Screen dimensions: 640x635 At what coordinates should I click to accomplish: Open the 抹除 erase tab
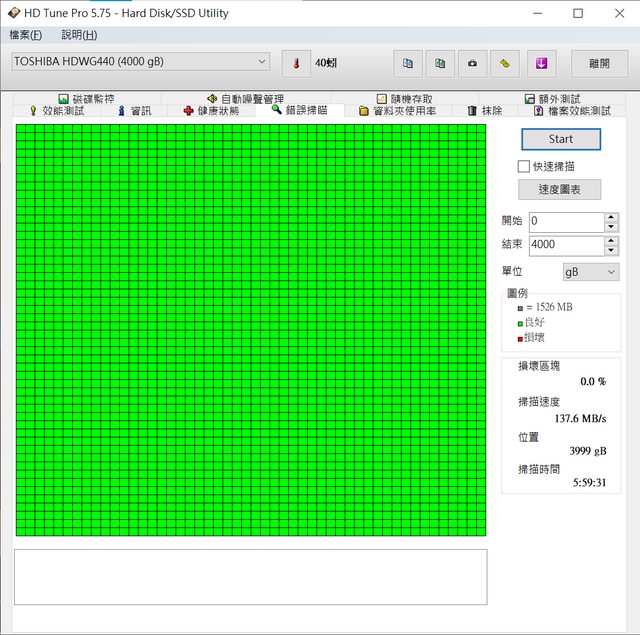[x=485, y=111]
